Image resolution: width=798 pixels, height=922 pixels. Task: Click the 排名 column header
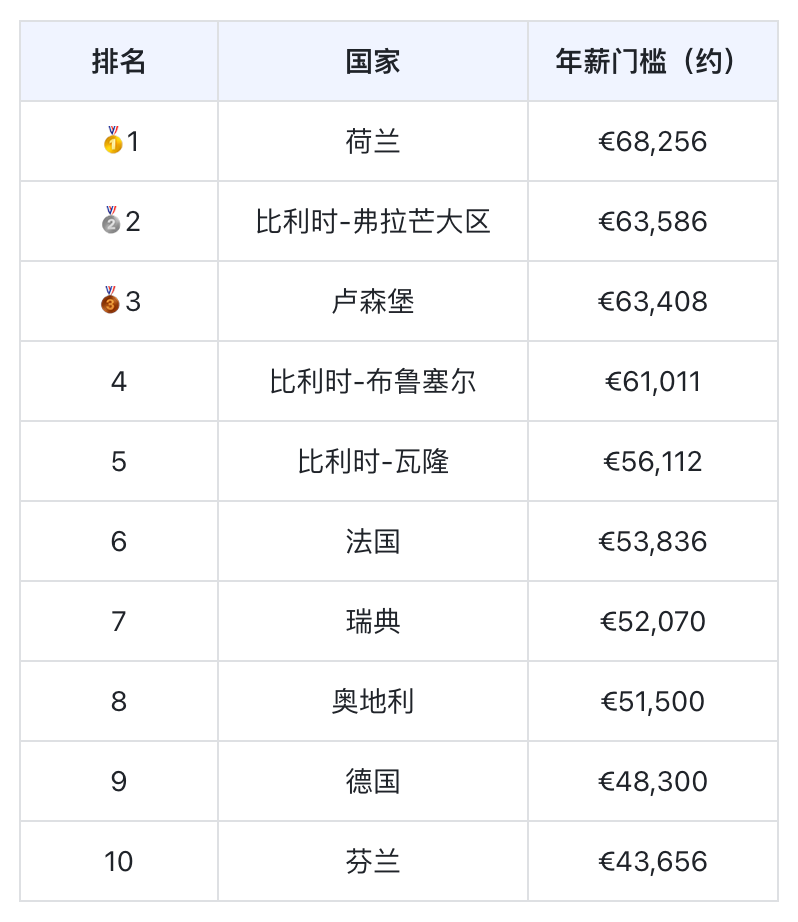click(119, 62)
